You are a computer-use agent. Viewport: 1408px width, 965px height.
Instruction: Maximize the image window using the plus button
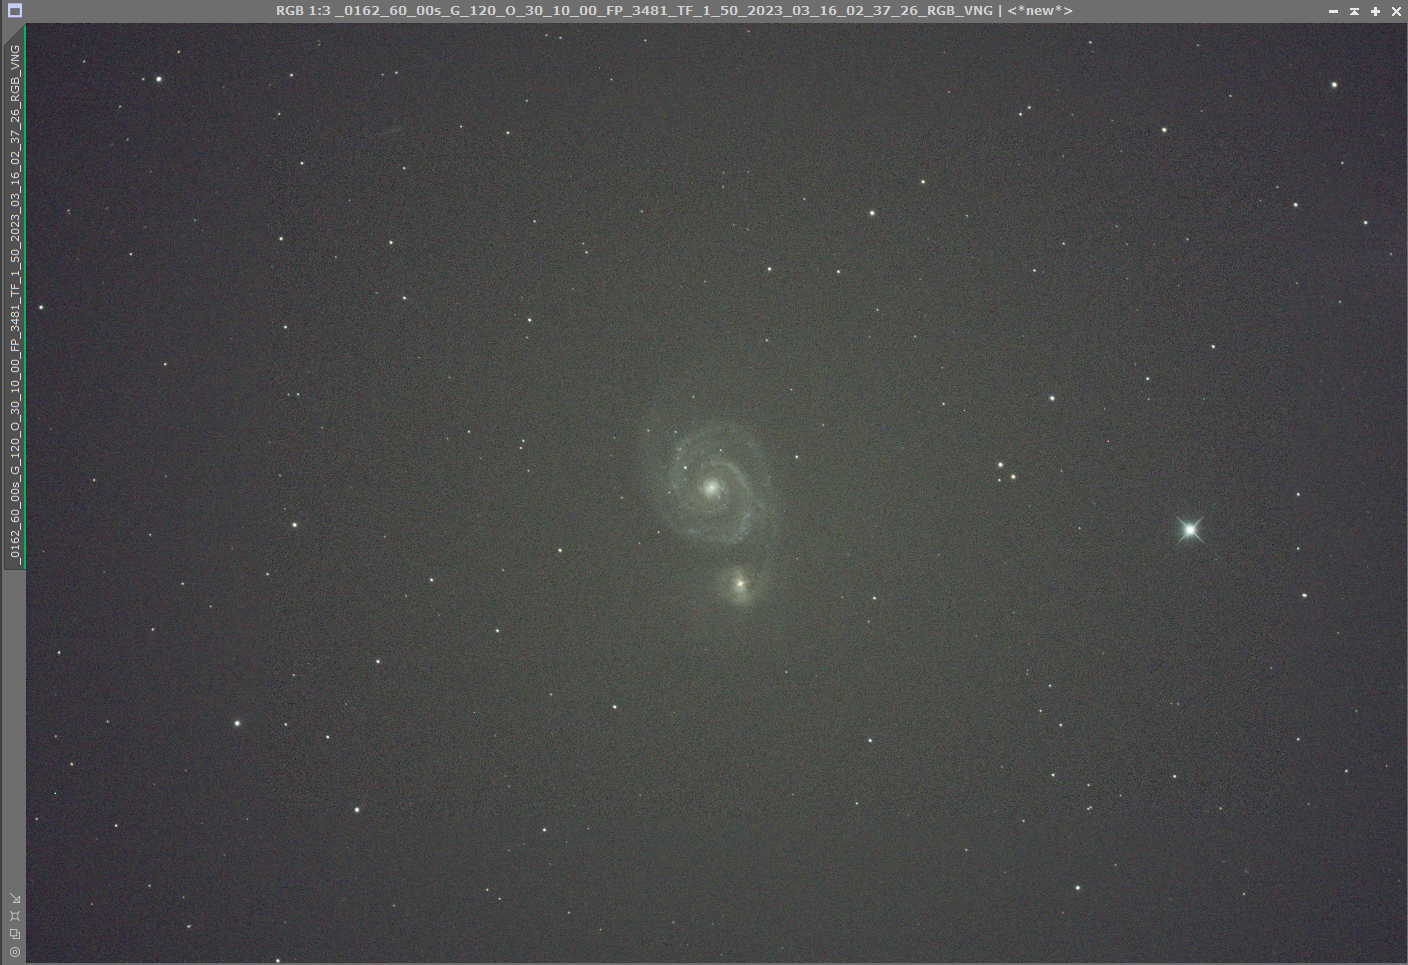point(1375,11)
